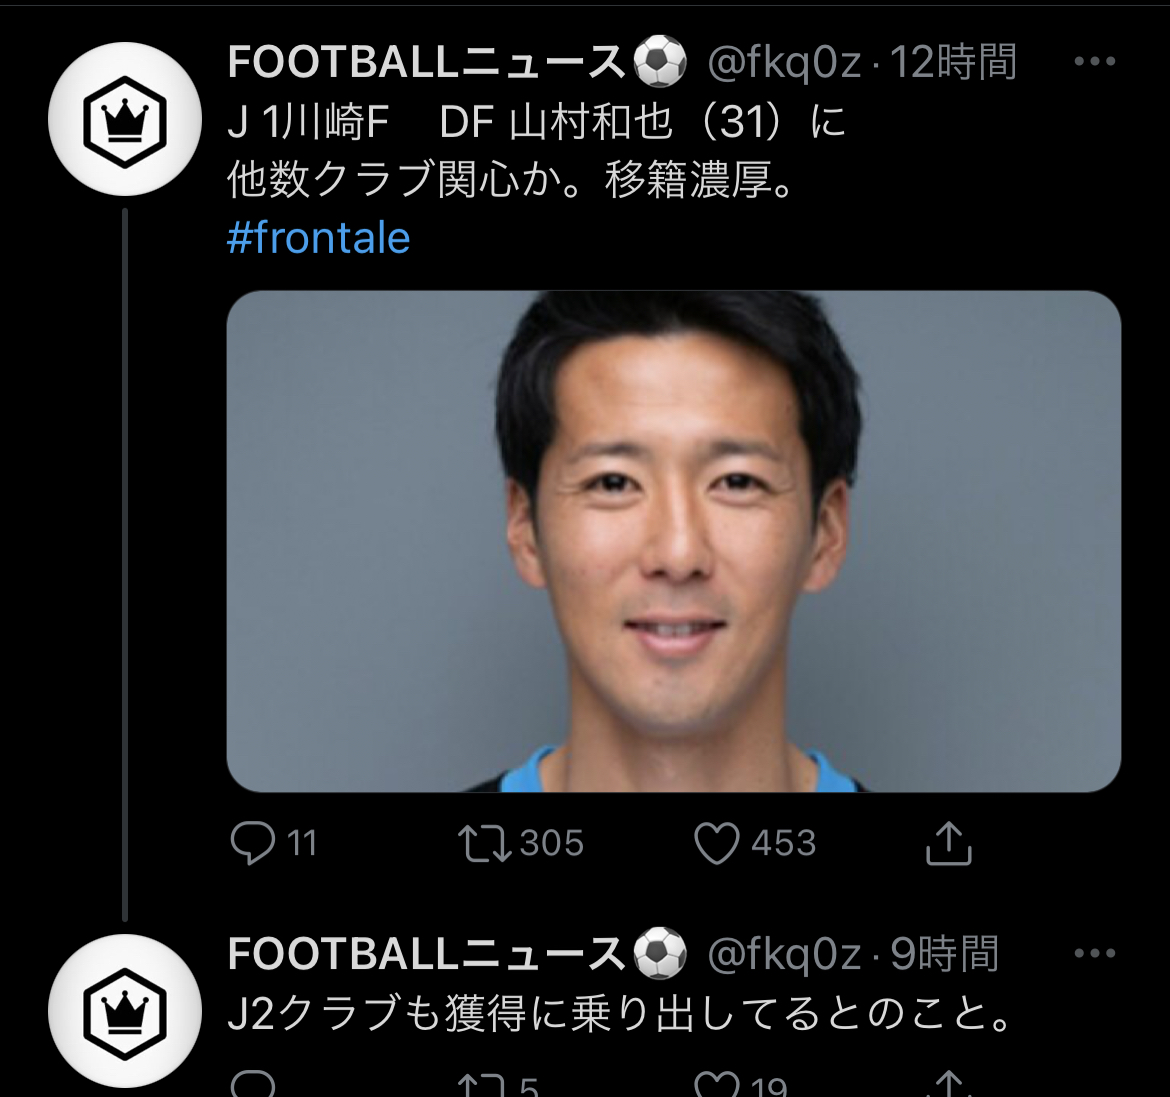The image size is (1170, 1097).
Task: Like the first tweet with 453 likes
Action: (x=716, y=843)
